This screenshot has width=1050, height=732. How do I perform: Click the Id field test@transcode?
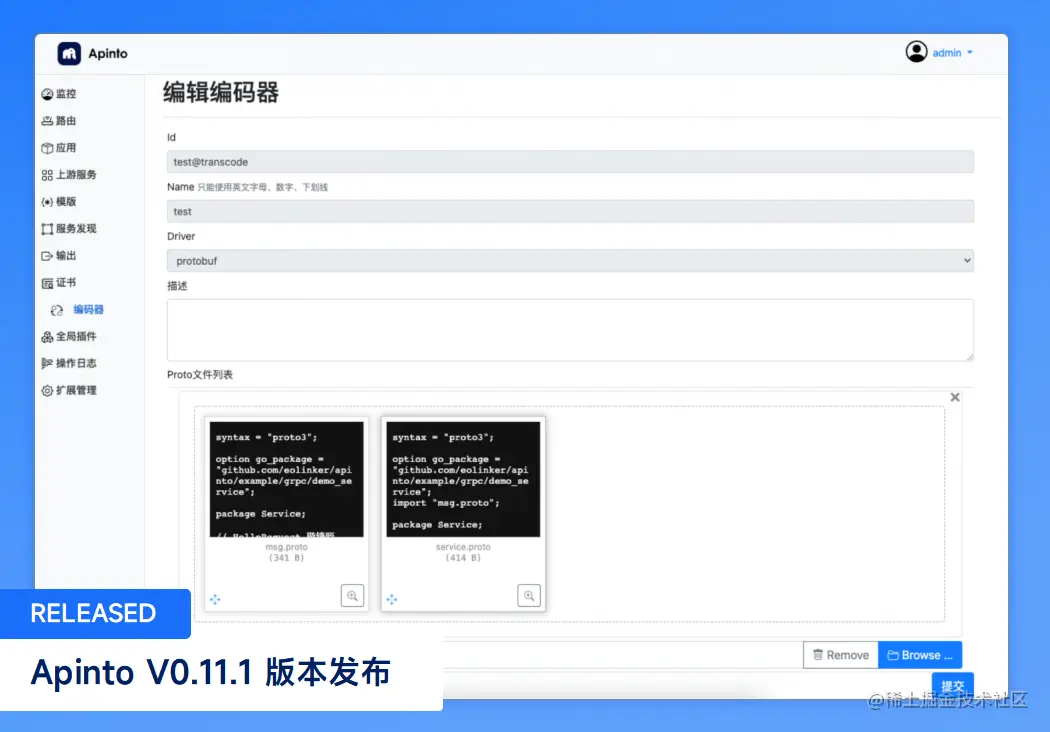pyautogui.click(x=570, y=162)
